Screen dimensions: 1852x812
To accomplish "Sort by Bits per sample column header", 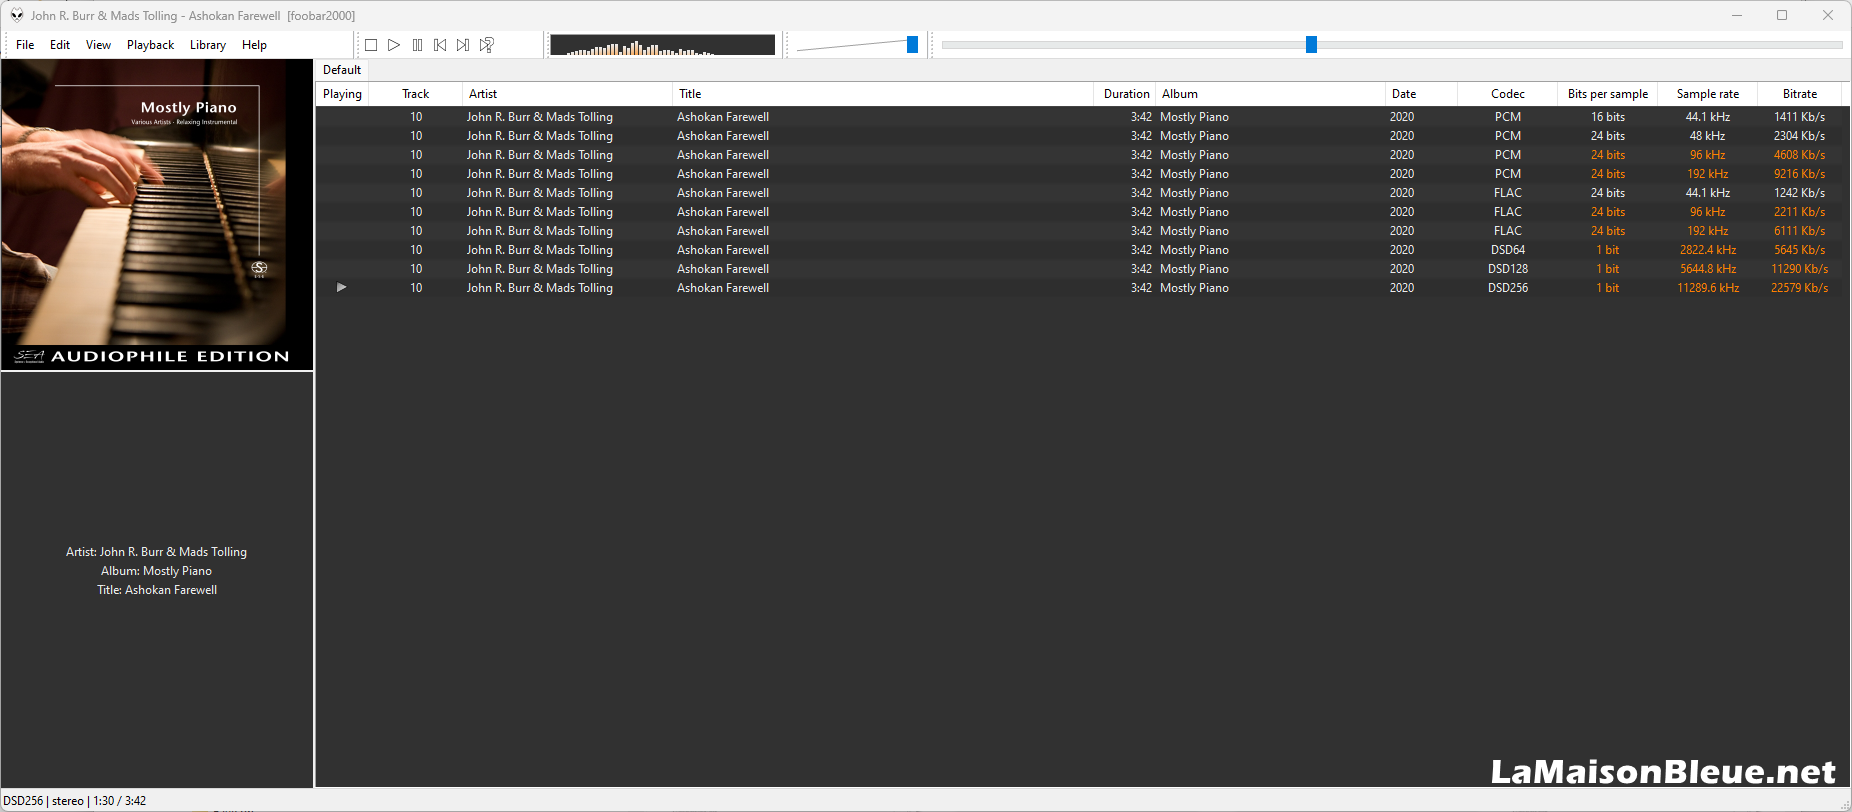I will point(1608,94).
